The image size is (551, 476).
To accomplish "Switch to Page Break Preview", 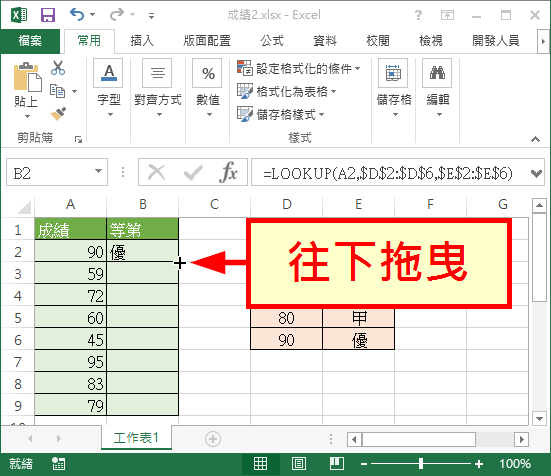I will click(337, 464).
